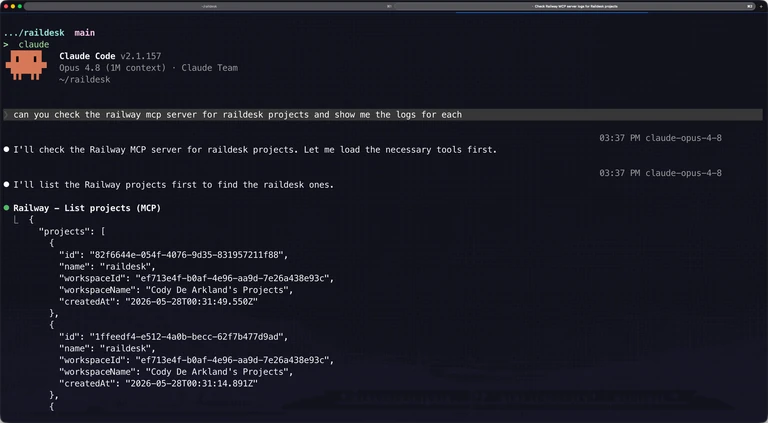Click the second project's "name": "raildesk" line

click(x=107, y=349)
